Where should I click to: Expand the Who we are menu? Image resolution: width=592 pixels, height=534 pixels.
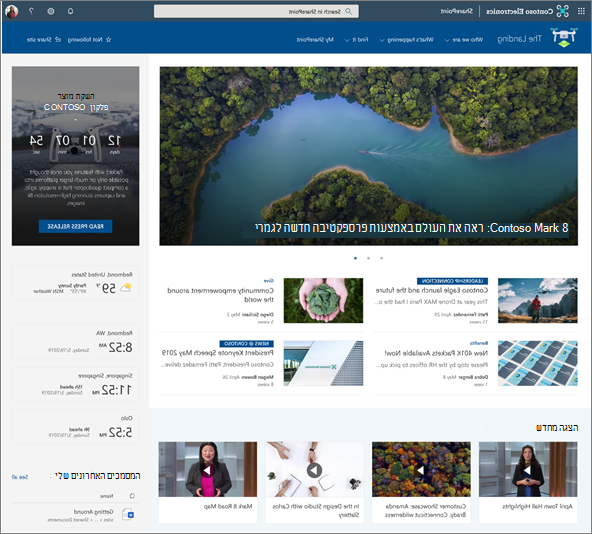[464, 40]
